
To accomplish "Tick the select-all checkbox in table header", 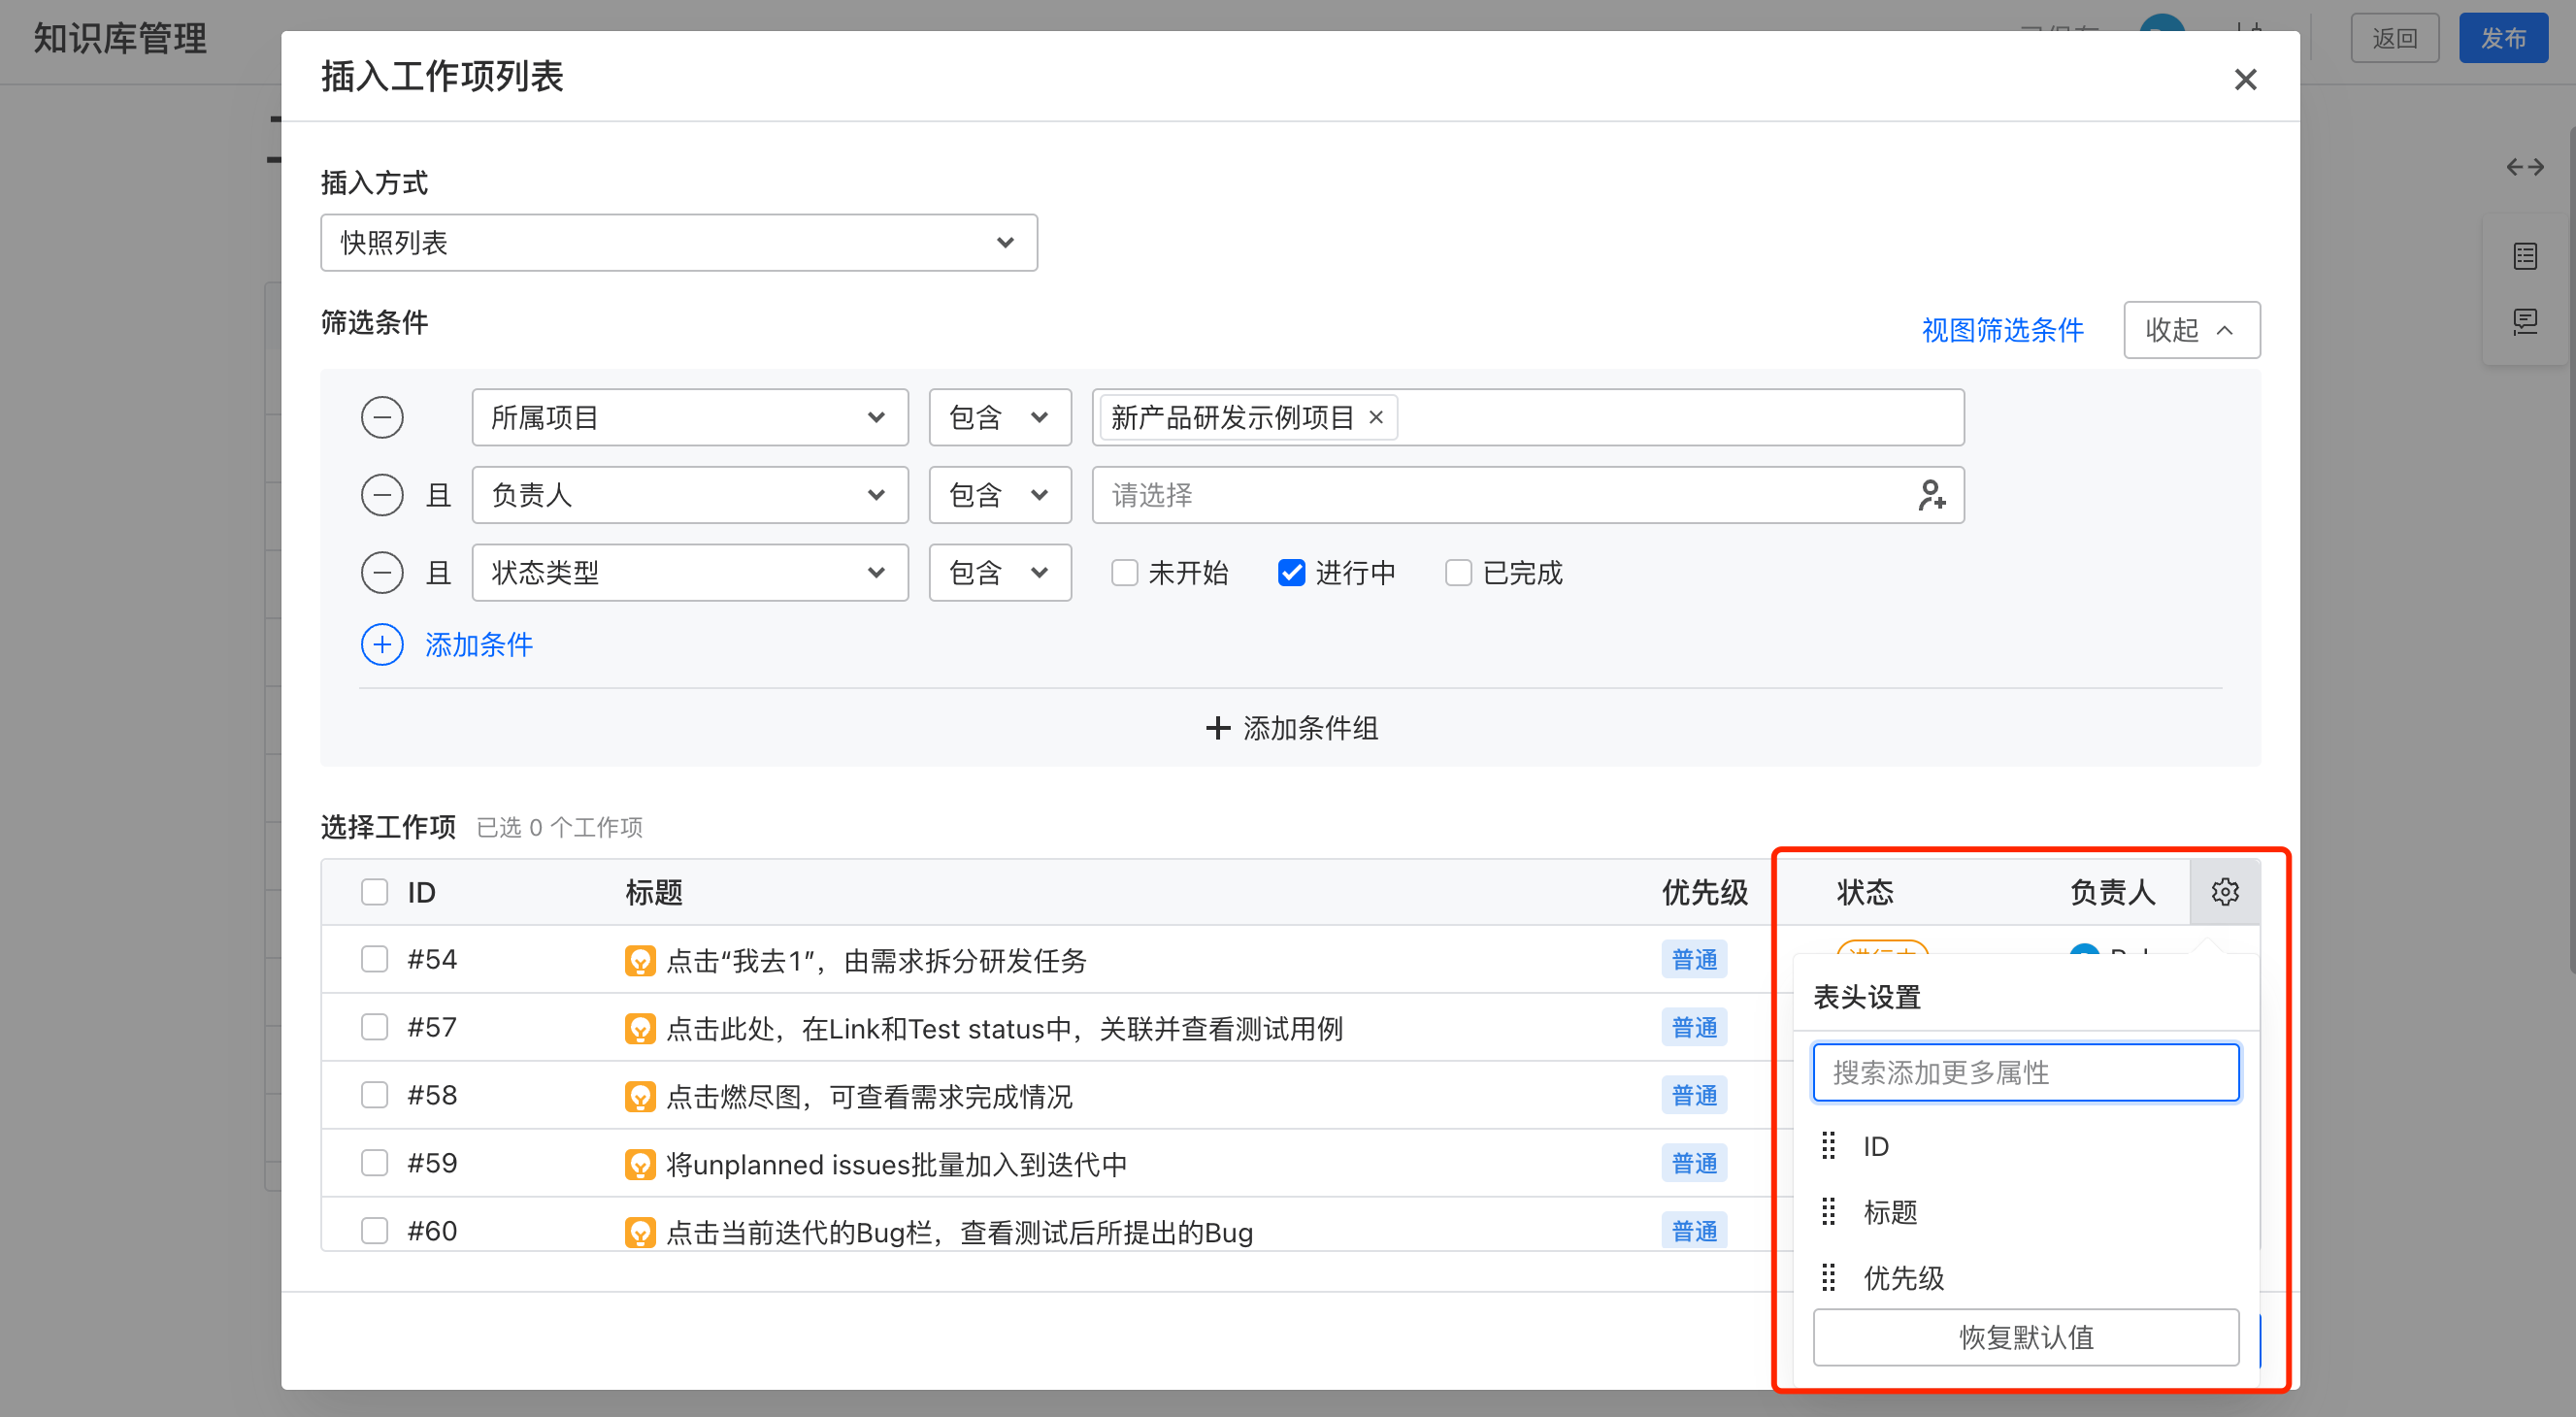I will point(374,892).
